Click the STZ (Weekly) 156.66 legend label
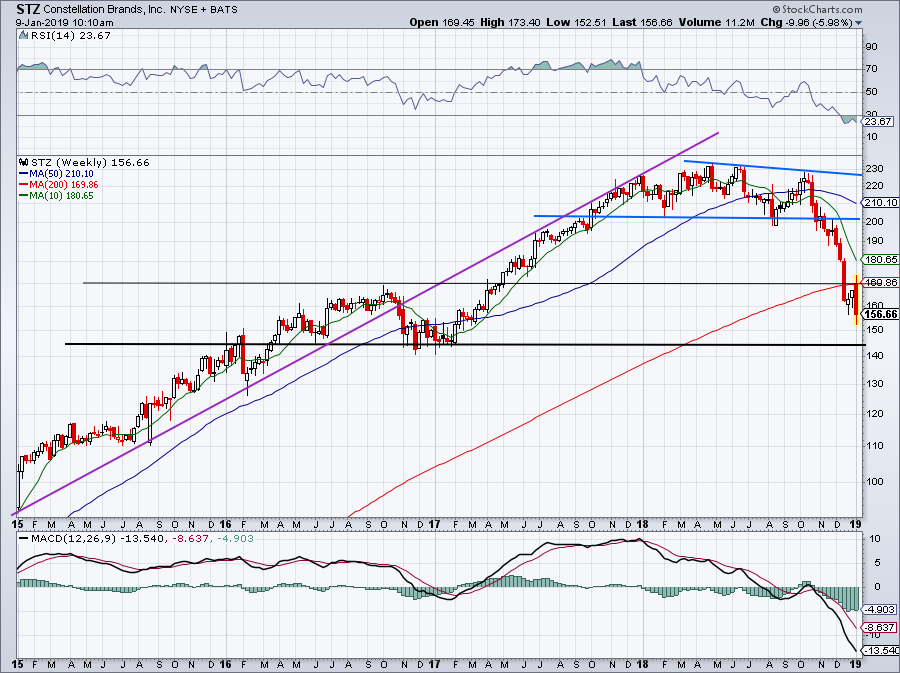Viewport: 900px width, 673px height. [x=90, y=162]
